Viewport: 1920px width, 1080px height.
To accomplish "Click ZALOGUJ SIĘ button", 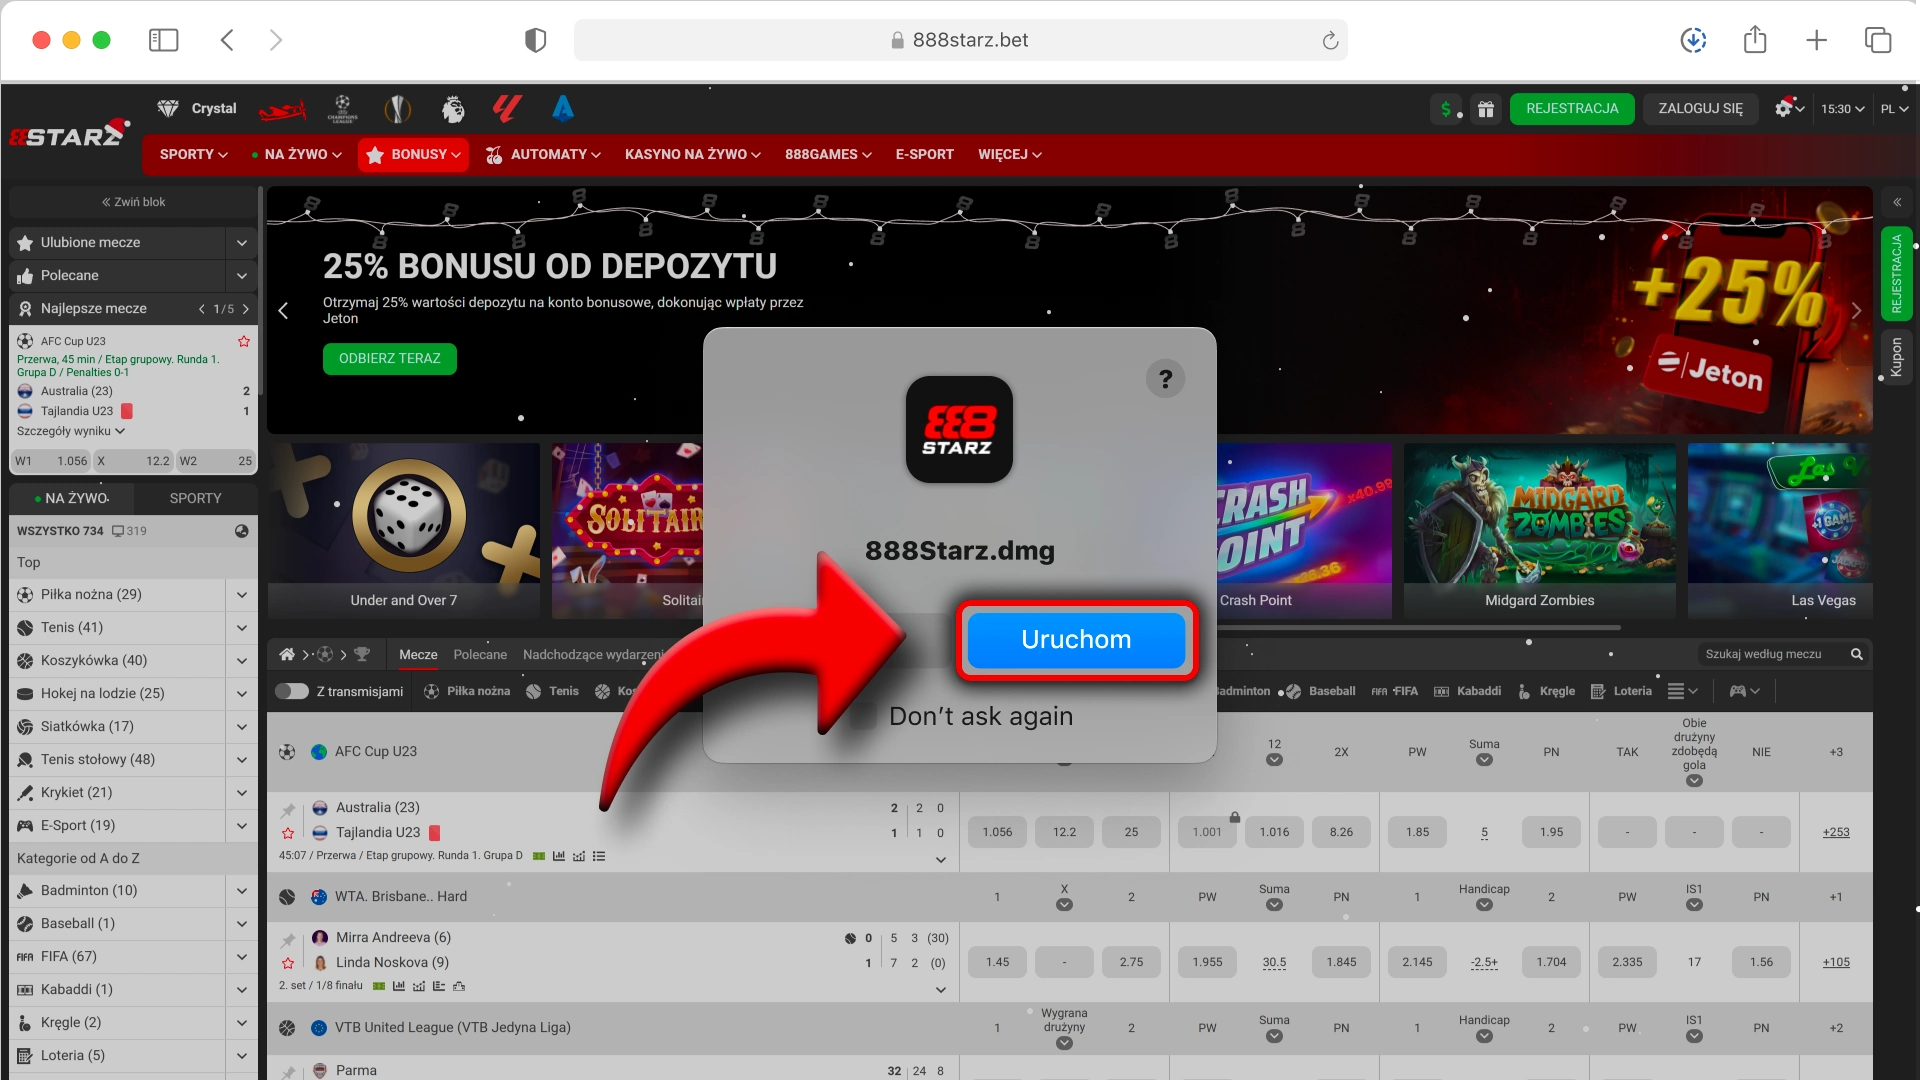I will tap(1700, 108).
